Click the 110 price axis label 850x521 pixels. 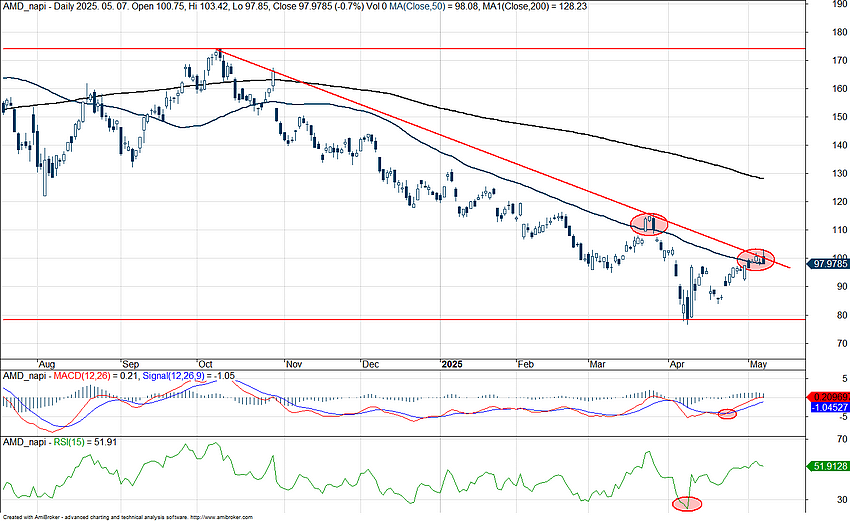[x=840, y=230]
